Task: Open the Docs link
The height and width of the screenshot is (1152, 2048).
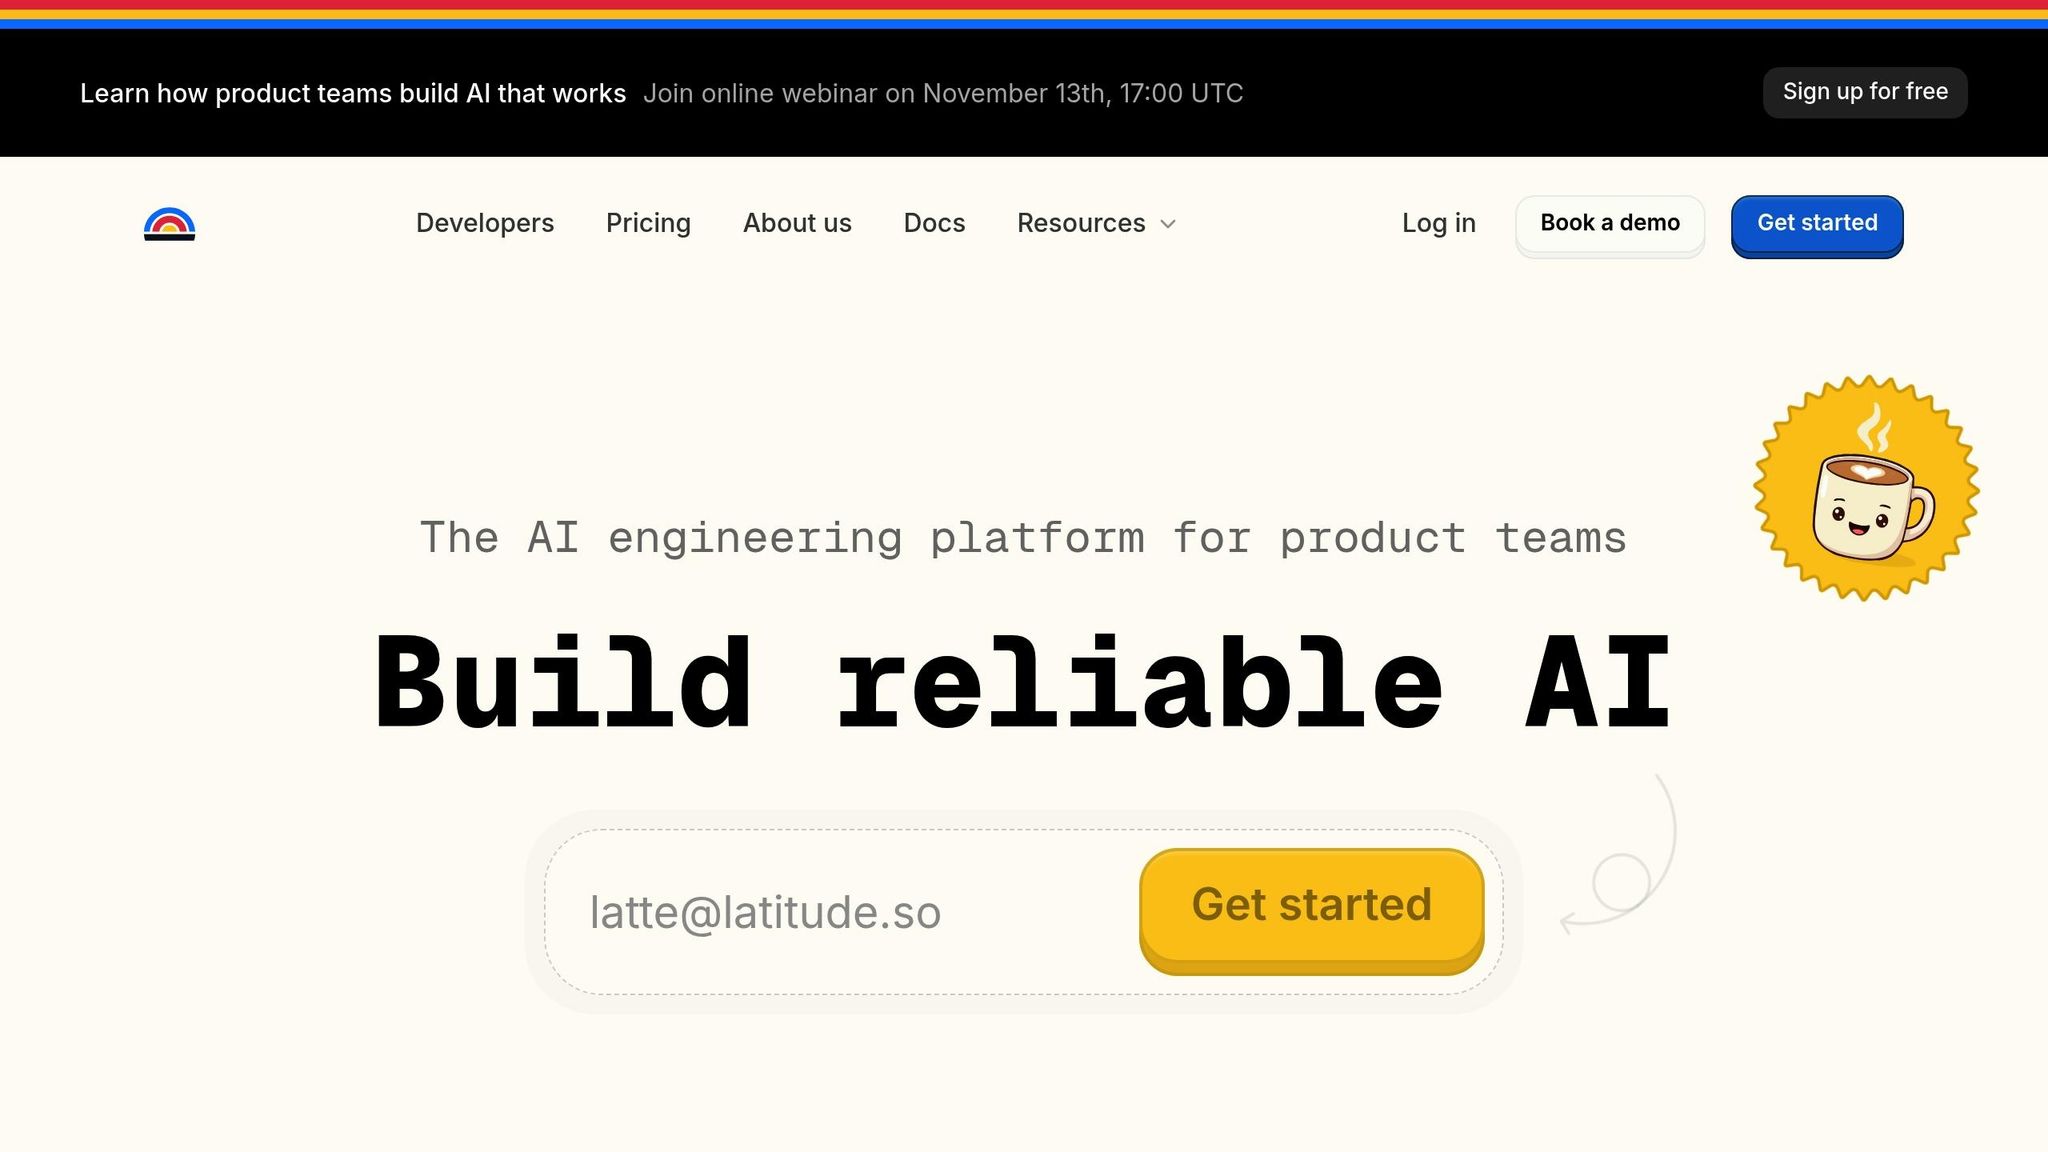Action: coord(934,223)
